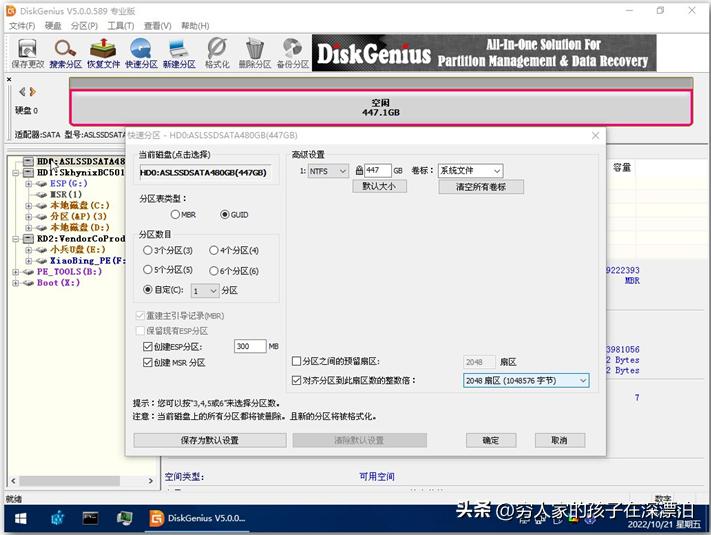
Task: Click the current disk selector HD0:ASLSSDSATA480GB
Action: 205,173
